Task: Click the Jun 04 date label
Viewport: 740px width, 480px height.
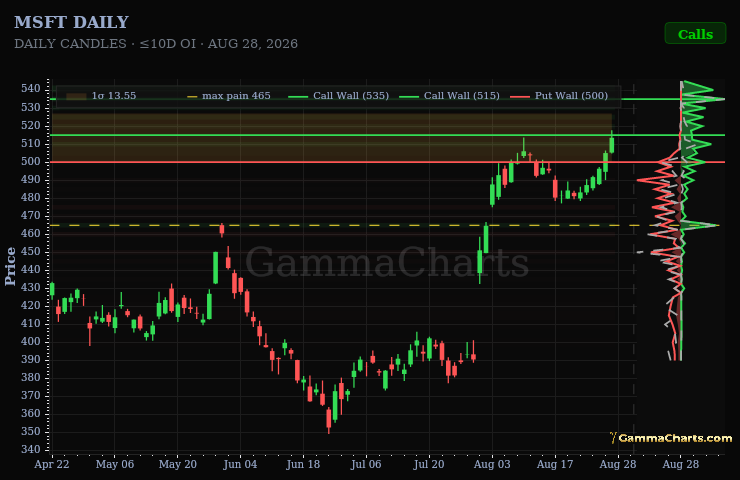Action: pyautogui.click(x=240, y=464)
